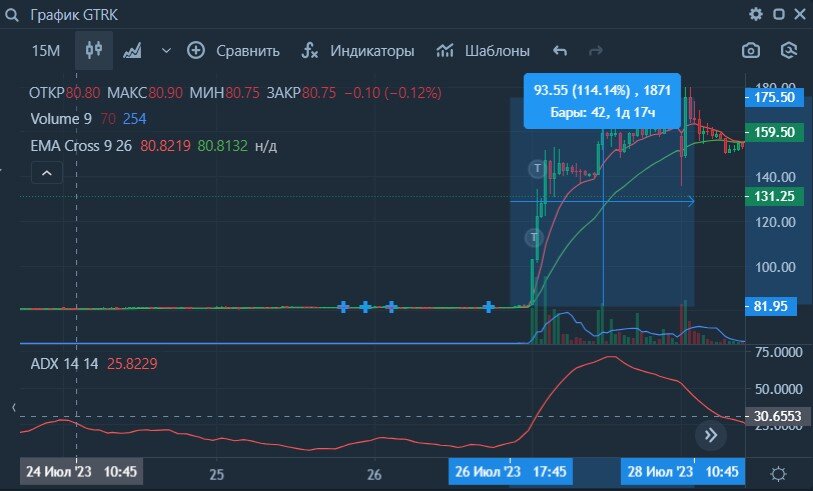Image resolution: width=813 pixels, height=491 pixels.
Task: Jump to latest bar with double-arrow button
Action: click(x=711, y=434)
